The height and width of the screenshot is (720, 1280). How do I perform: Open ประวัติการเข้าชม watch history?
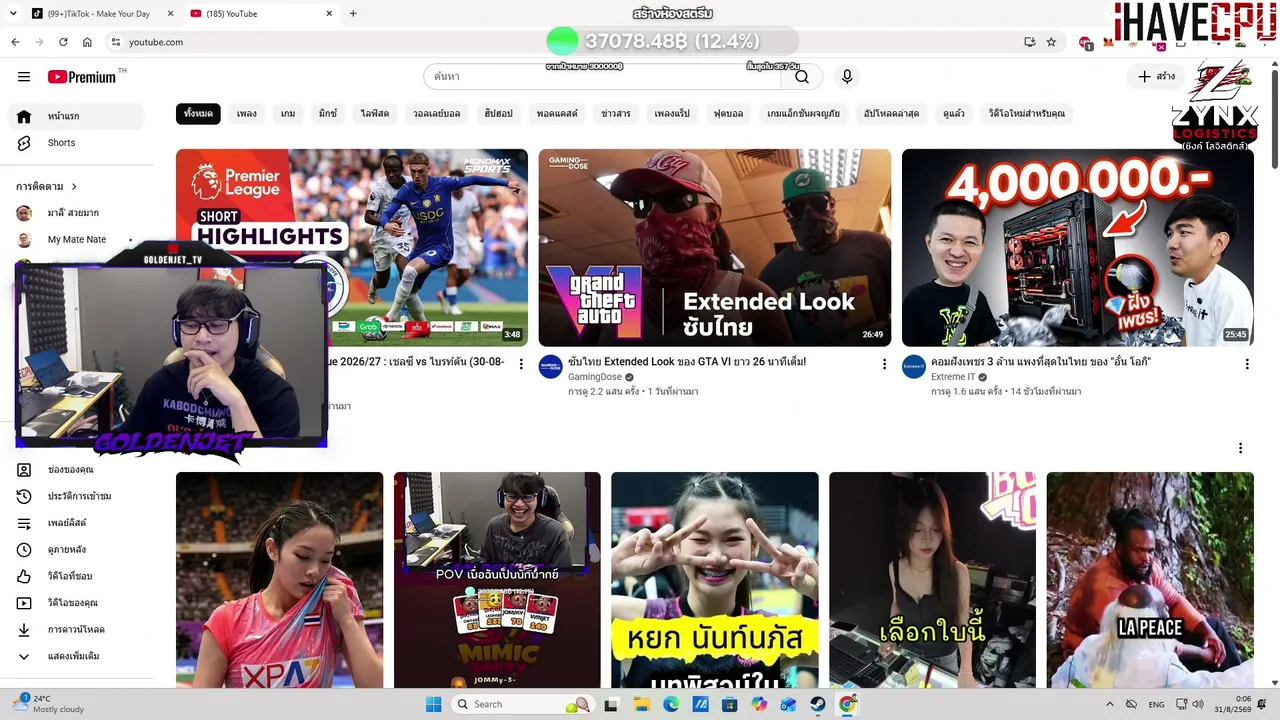[x=78, y=496]
